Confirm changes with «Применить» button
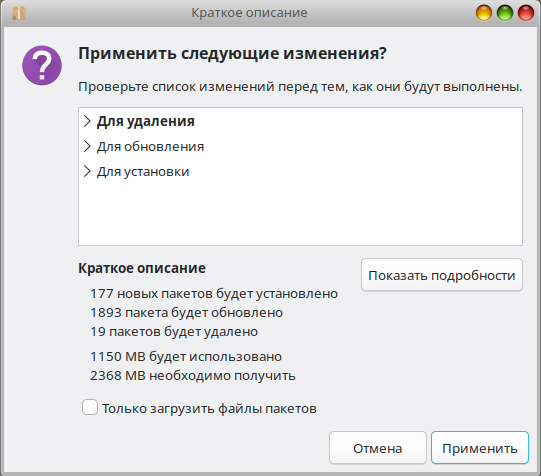541x476 pixels. pyautogui.click(x=480, y=448)
